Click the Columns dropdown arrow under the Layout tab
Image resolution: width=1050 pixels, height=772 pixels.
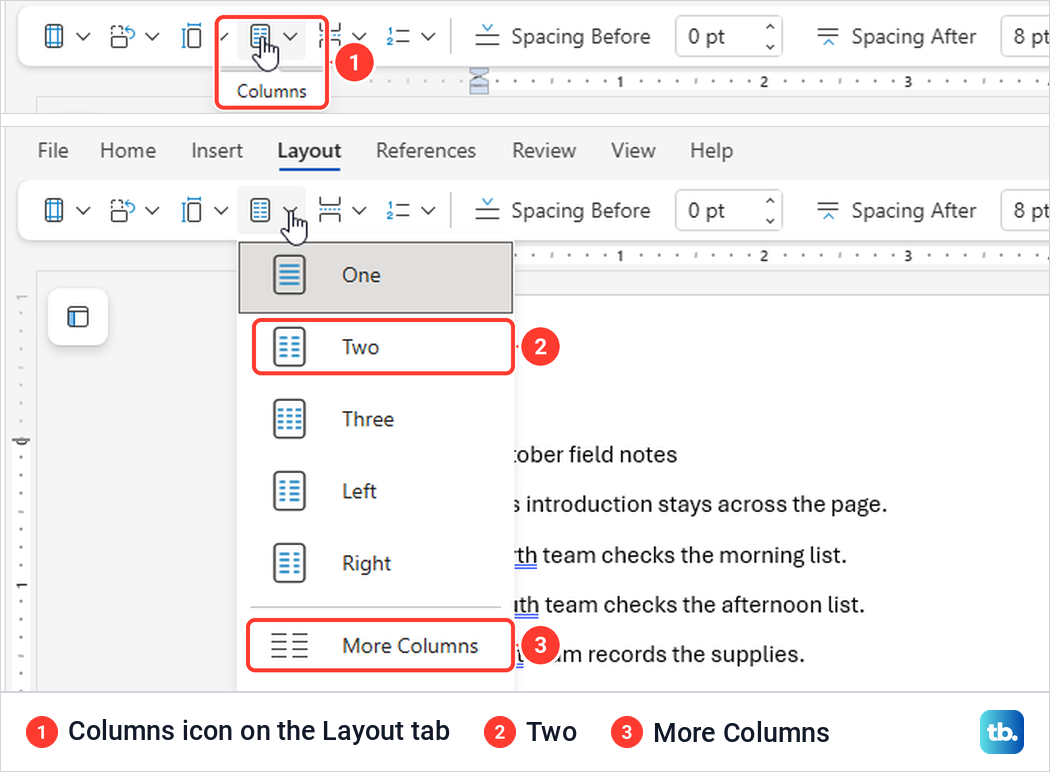[x=290, y=211]
